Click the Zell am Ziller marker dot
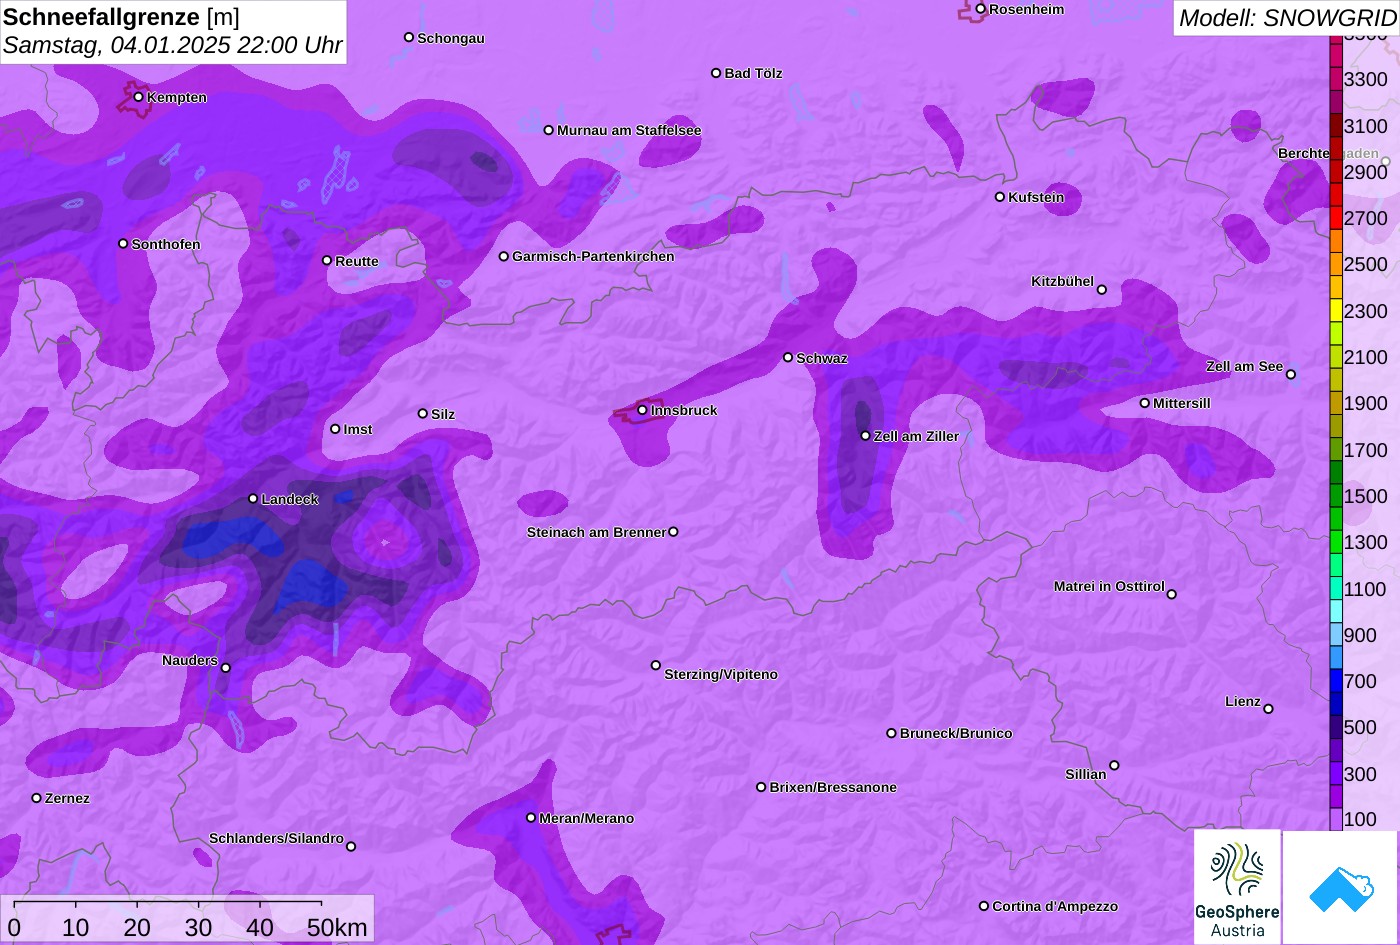Viewport: 1400px width, 945px height. [866, 436]
